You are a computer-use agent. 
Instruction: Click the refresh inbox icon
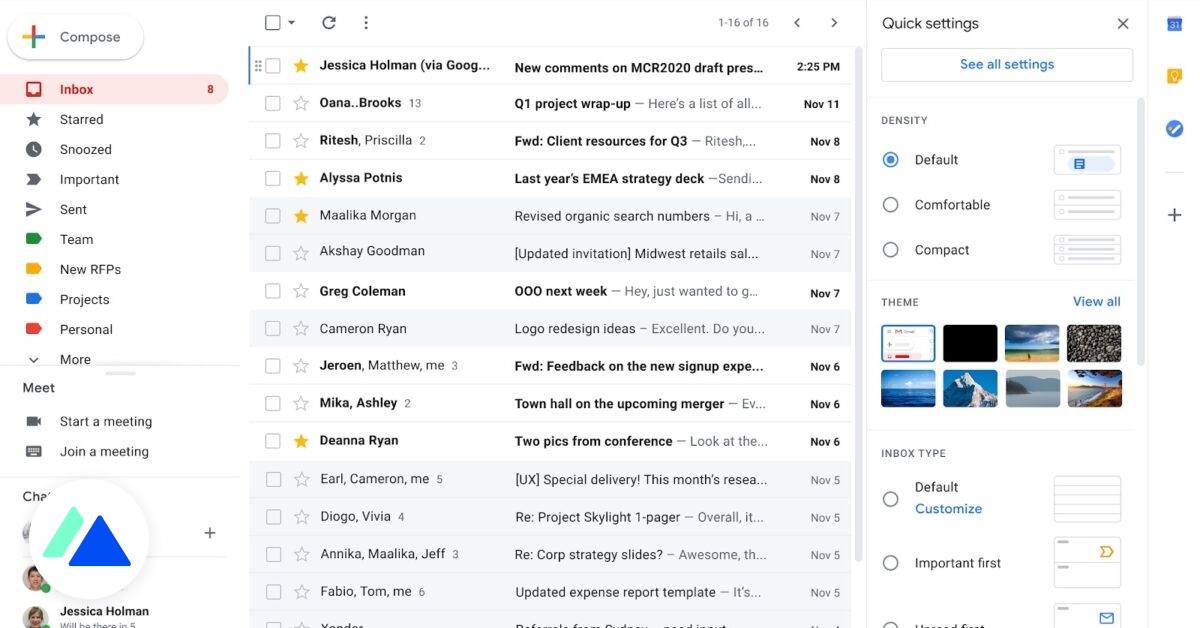[x=328, y=22]
